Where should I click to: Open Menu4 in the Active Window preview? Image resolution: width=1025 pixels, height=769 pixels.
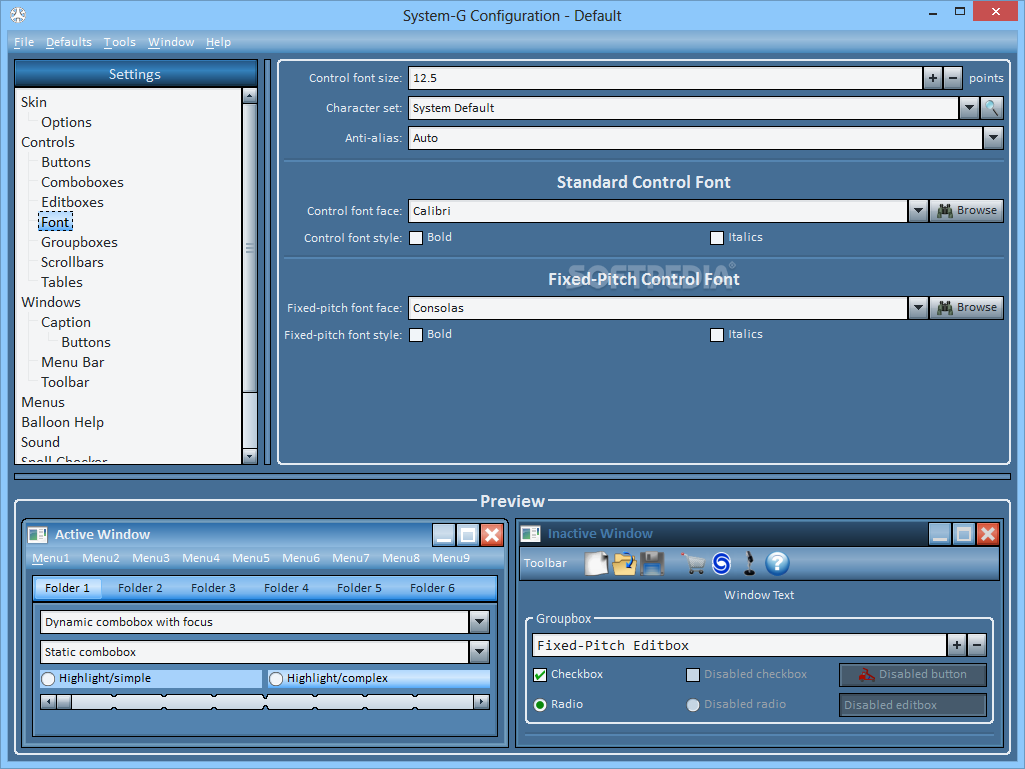point(201,558)
